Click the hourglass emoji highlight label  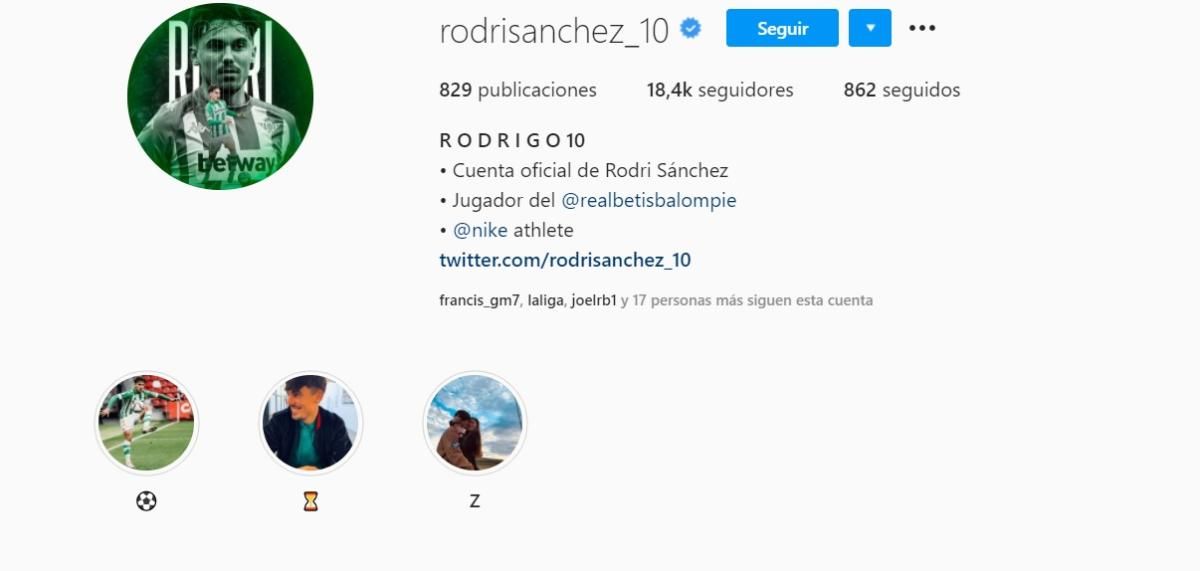[x=310, y=501]
